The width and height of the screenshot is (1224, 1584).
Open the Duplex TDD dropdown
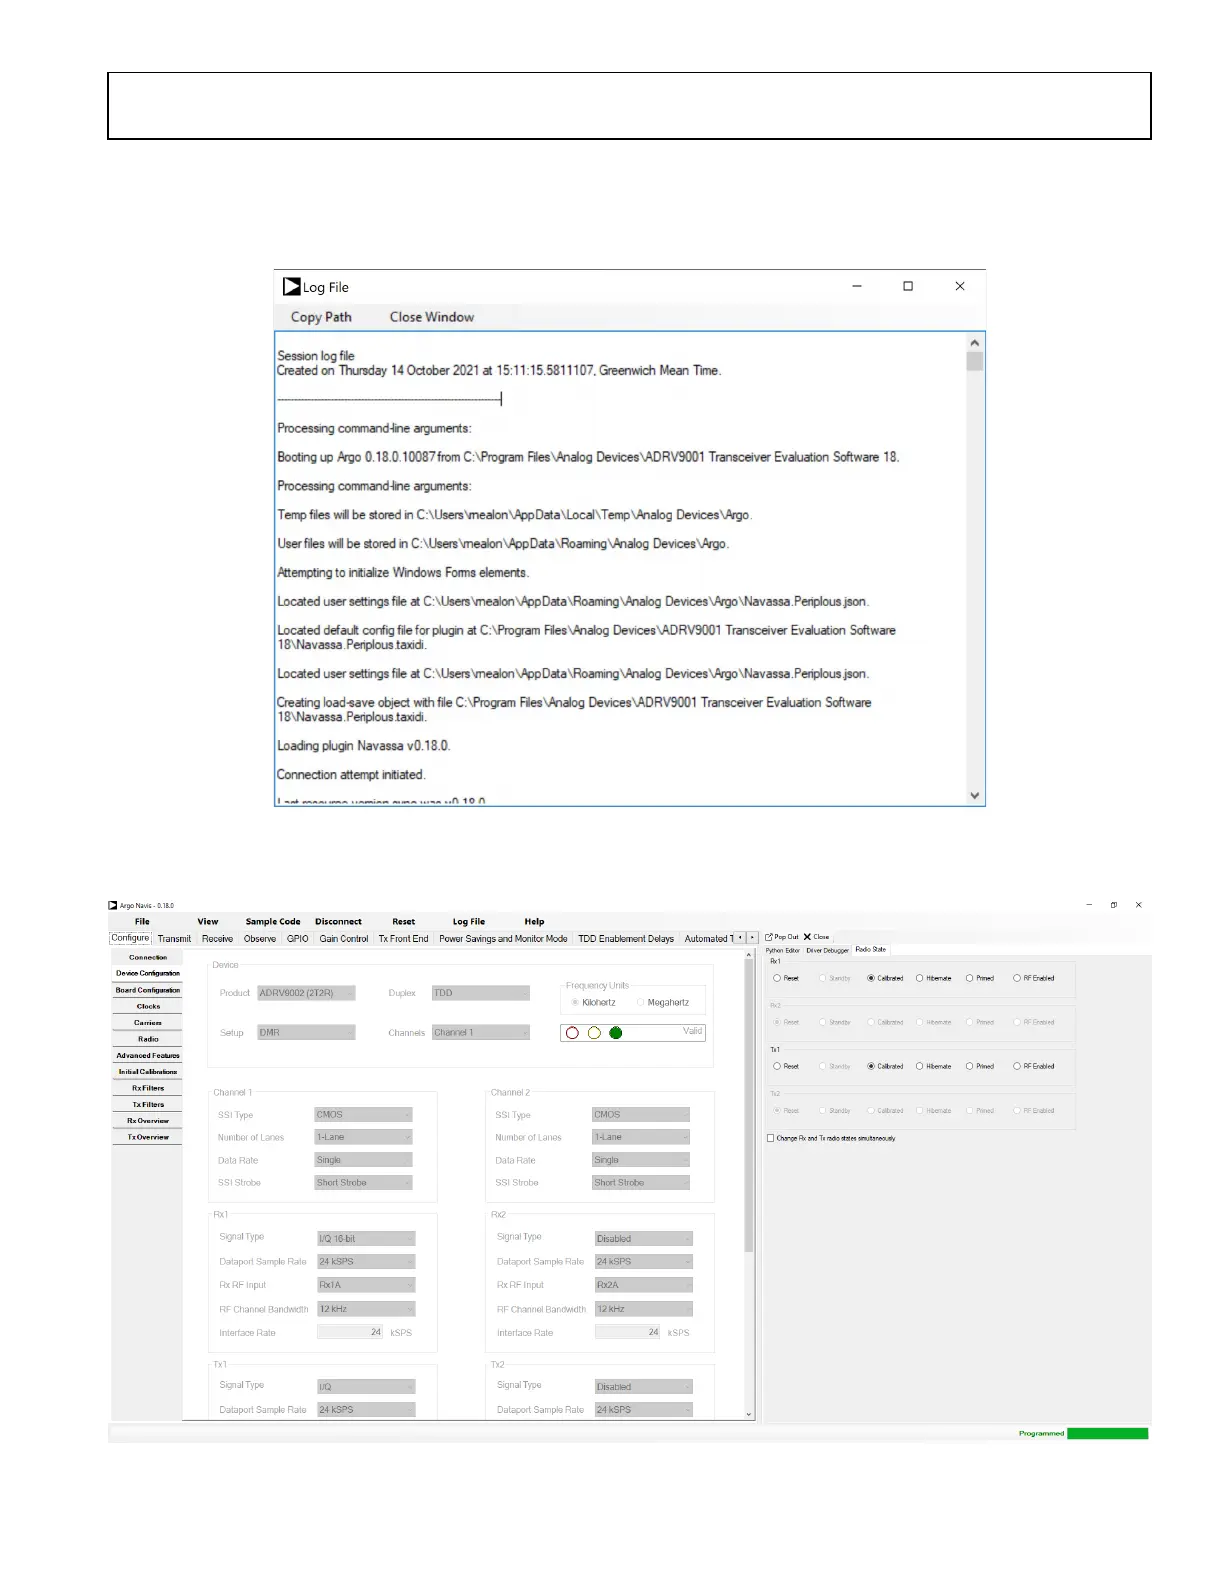[x=481, y=993]
